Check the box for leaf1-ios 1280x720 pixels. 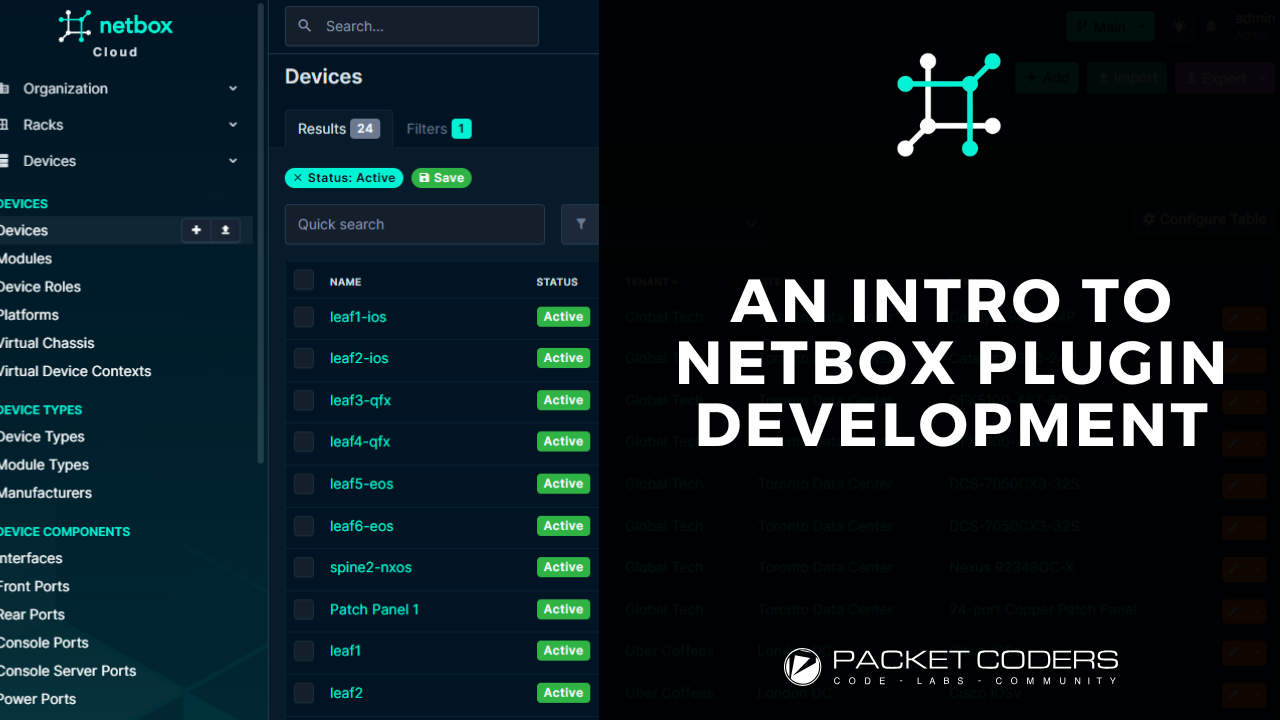(304, 317)
